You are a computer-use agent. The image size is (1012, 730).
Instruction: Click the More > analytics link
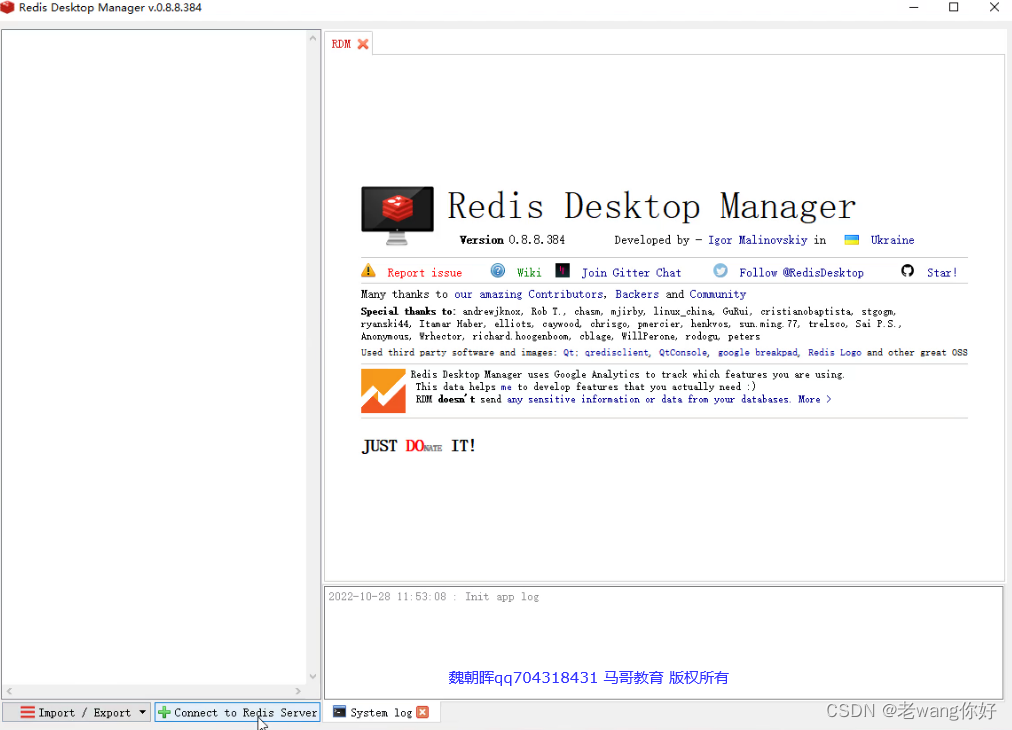(815, 399)
